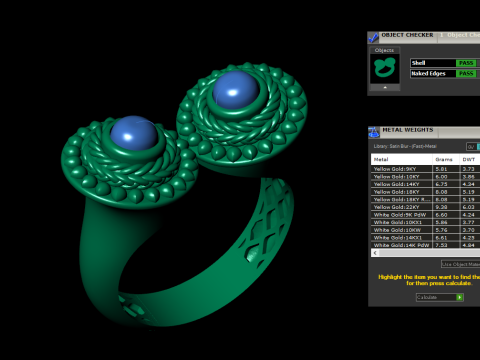The image size is (480, 360).
Task: Select the White Gold:10KX1 row
Action: click(426, 222)
